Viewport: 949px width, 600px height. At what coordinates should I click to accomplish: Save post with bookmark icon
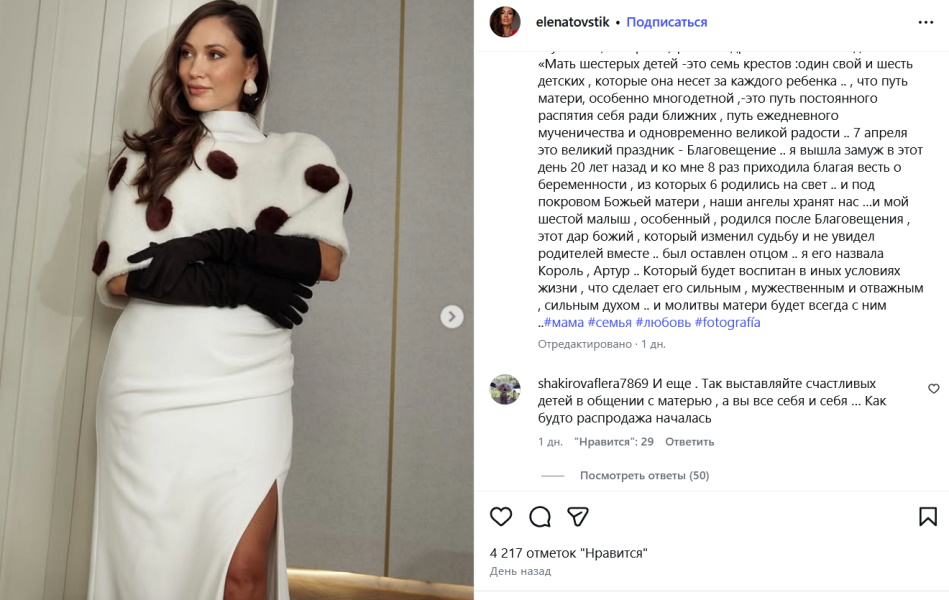(928, 516)
